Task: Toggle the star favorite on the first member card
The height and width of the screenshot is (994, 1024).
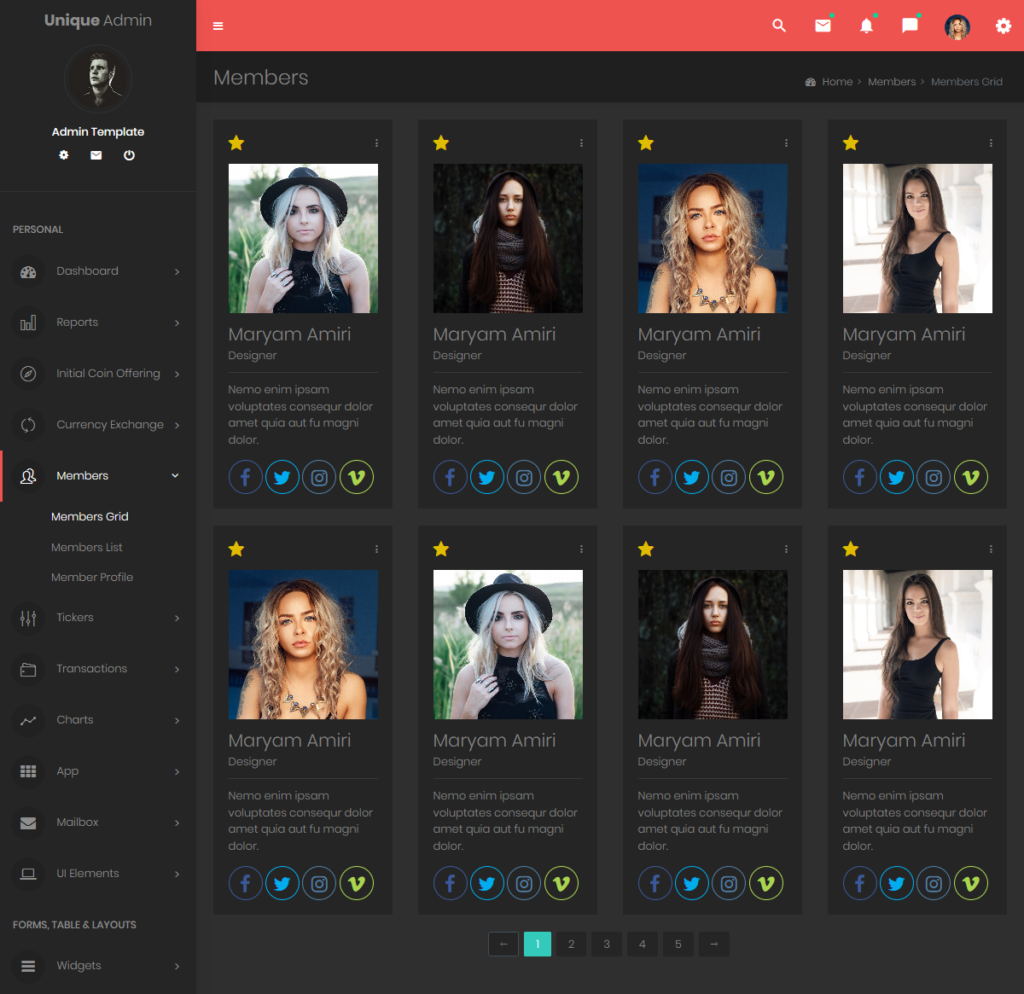Action: pos(236,142)
